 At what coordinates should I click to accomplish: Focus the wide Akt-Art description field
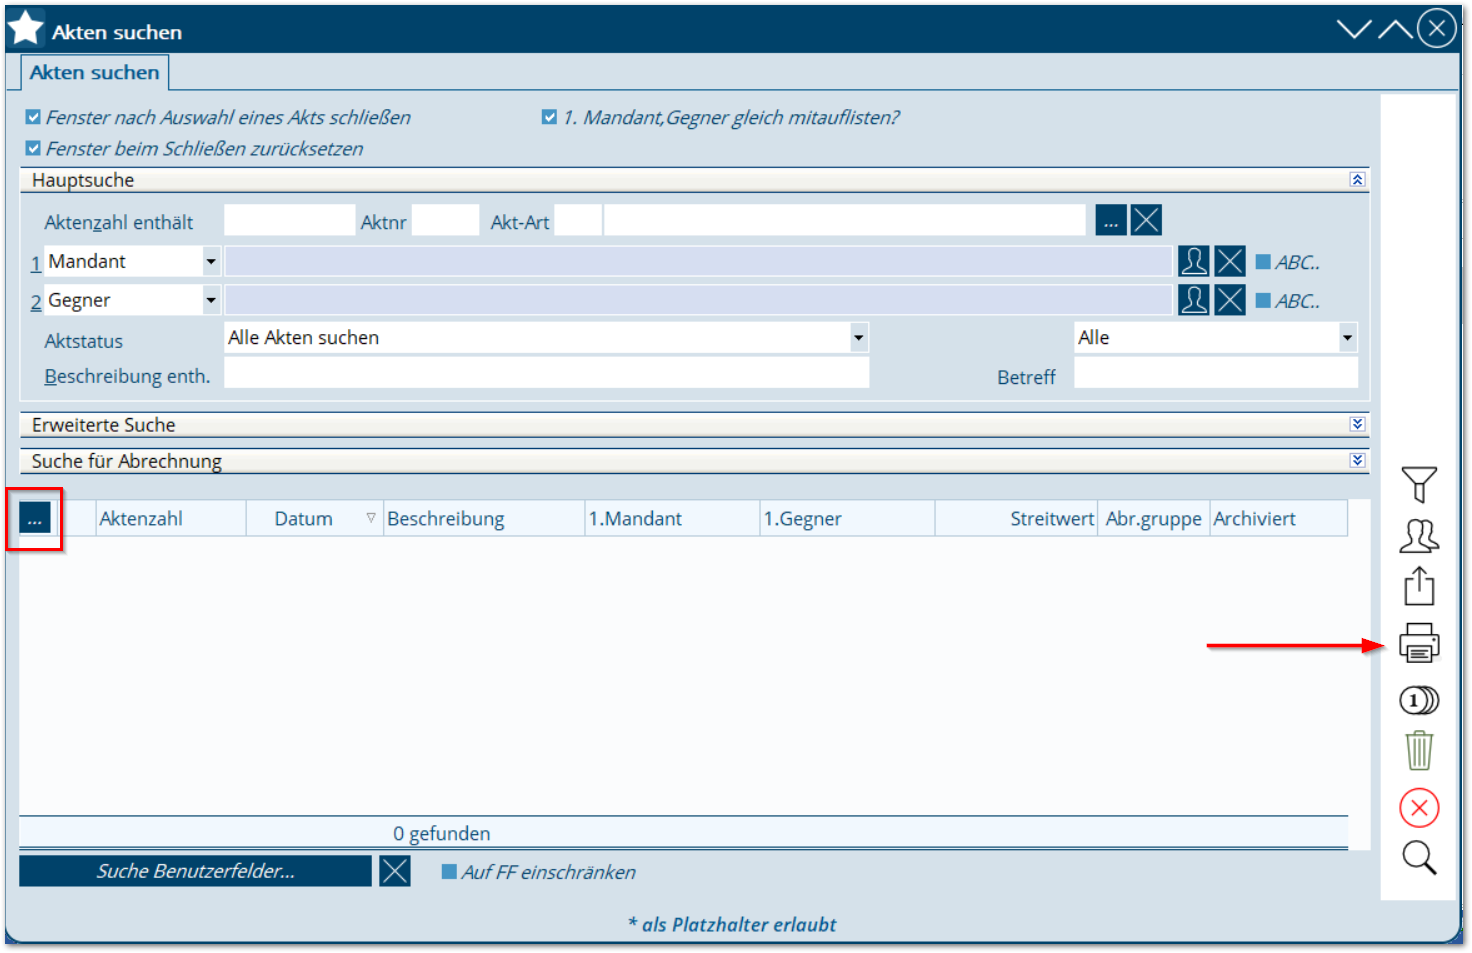pos(845,220)
